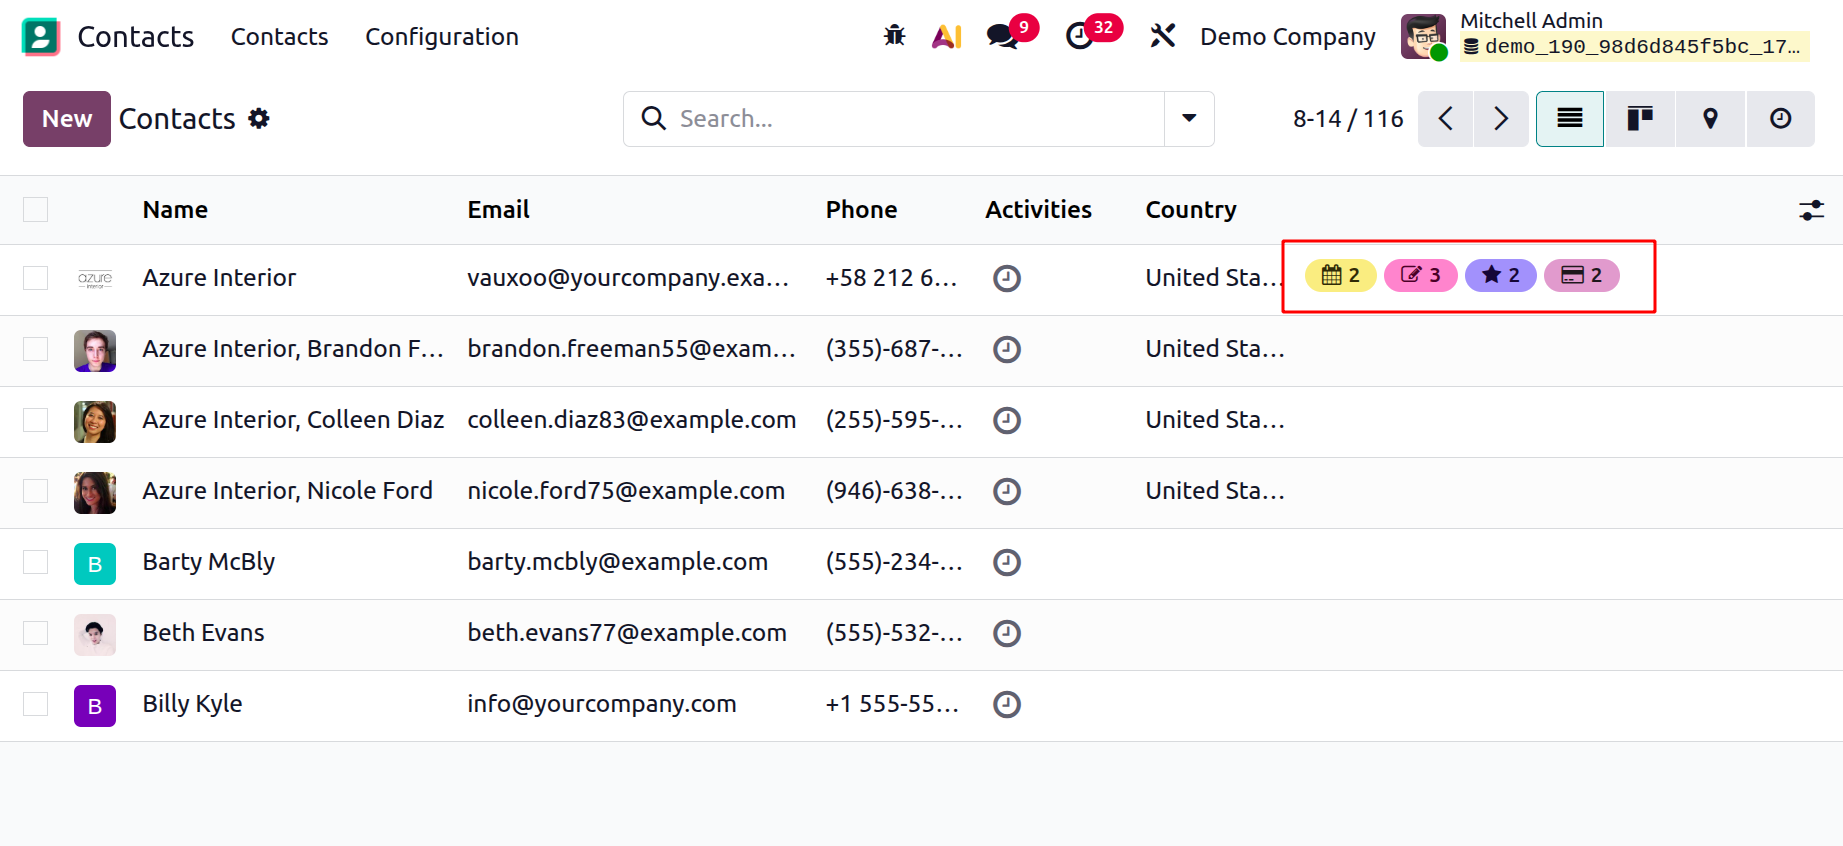Expand the search options dropdown

pos(1189,119)
